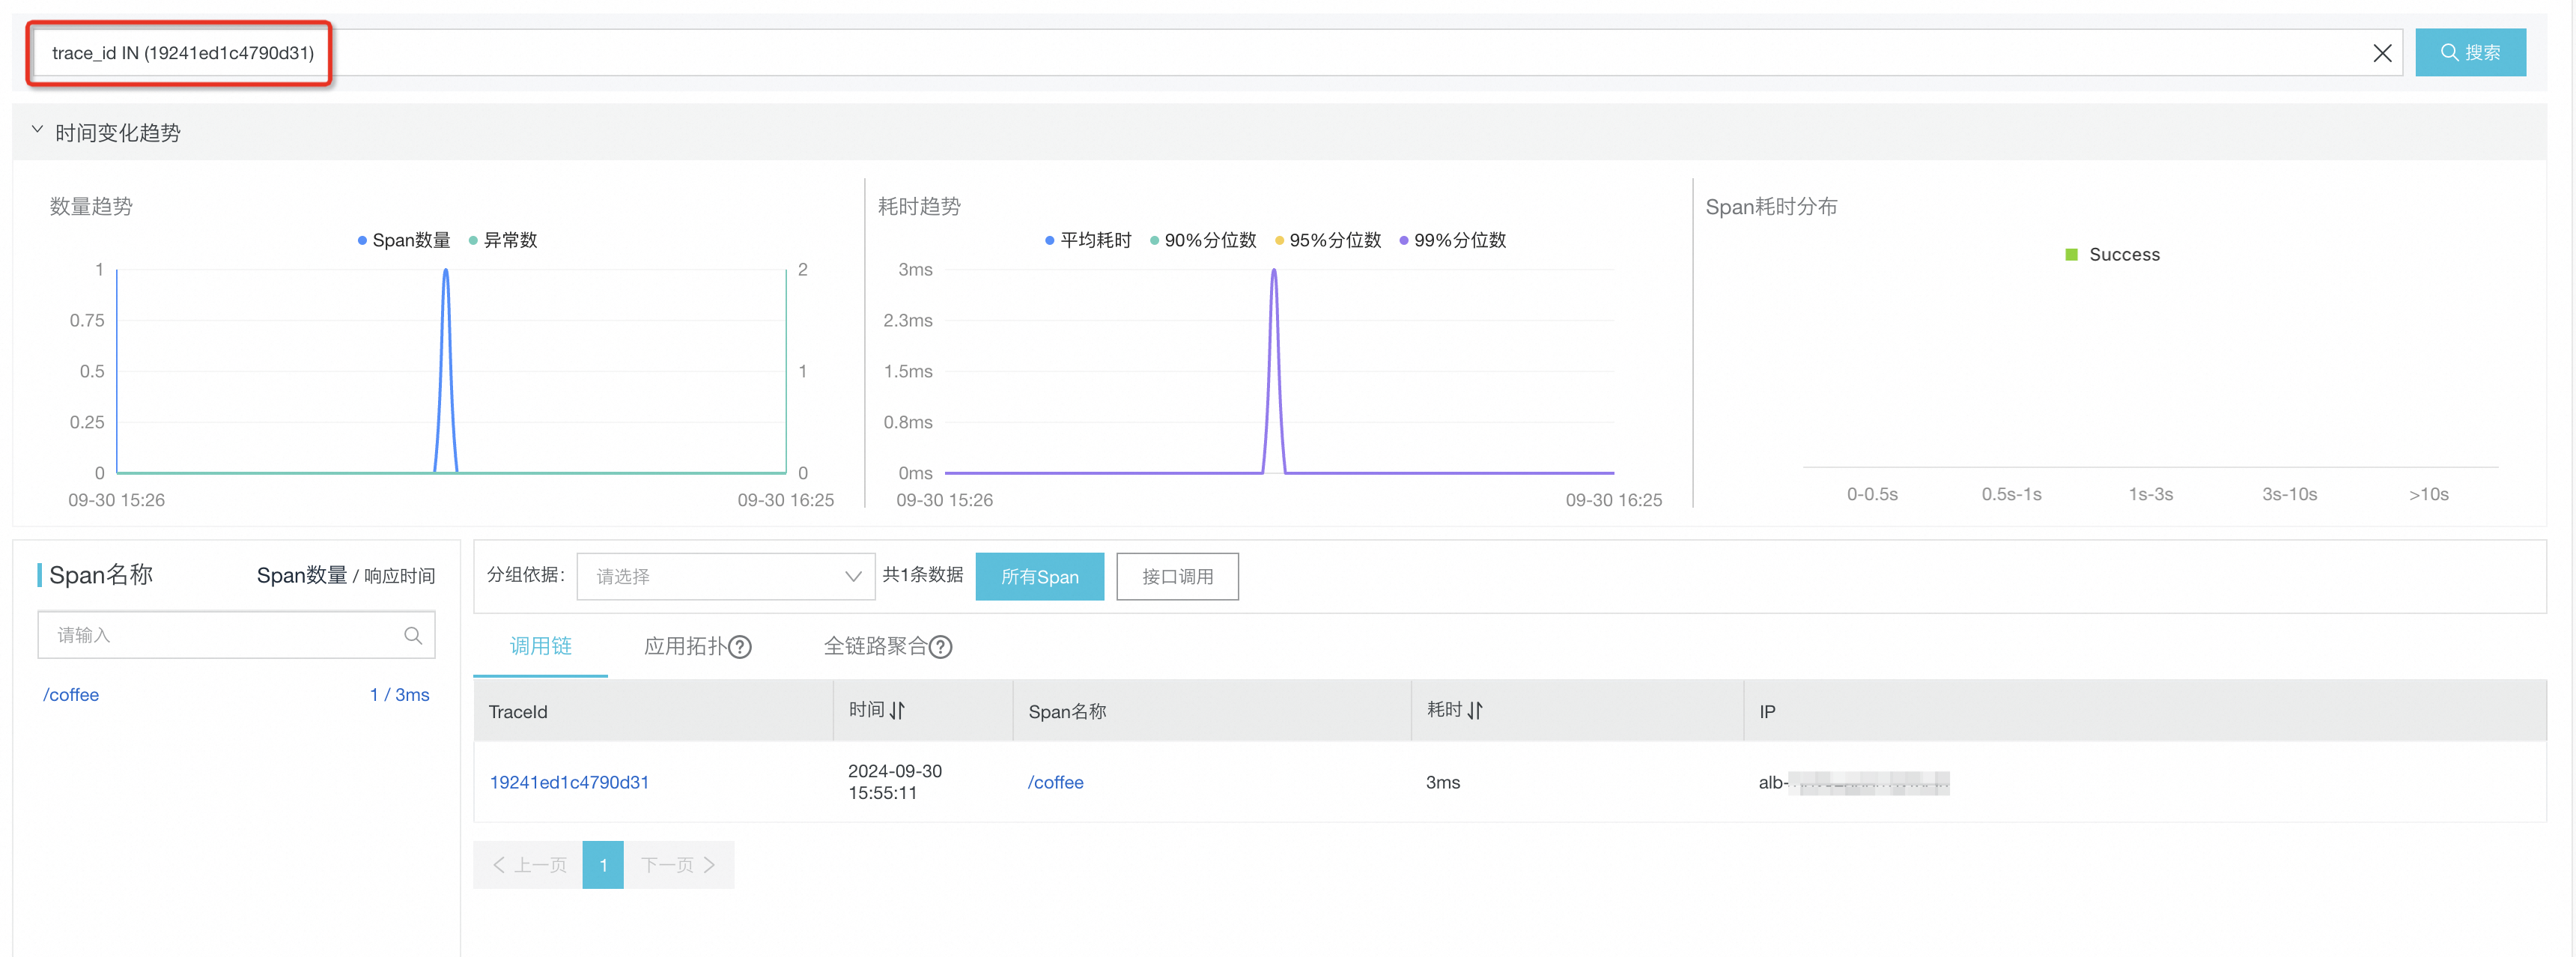Image resolution: width=2576 pixels, height=957 pixels.
Task: Toggle the 95%分位数 legend series
Action: pyautogui.click(x=1328, y=240)
